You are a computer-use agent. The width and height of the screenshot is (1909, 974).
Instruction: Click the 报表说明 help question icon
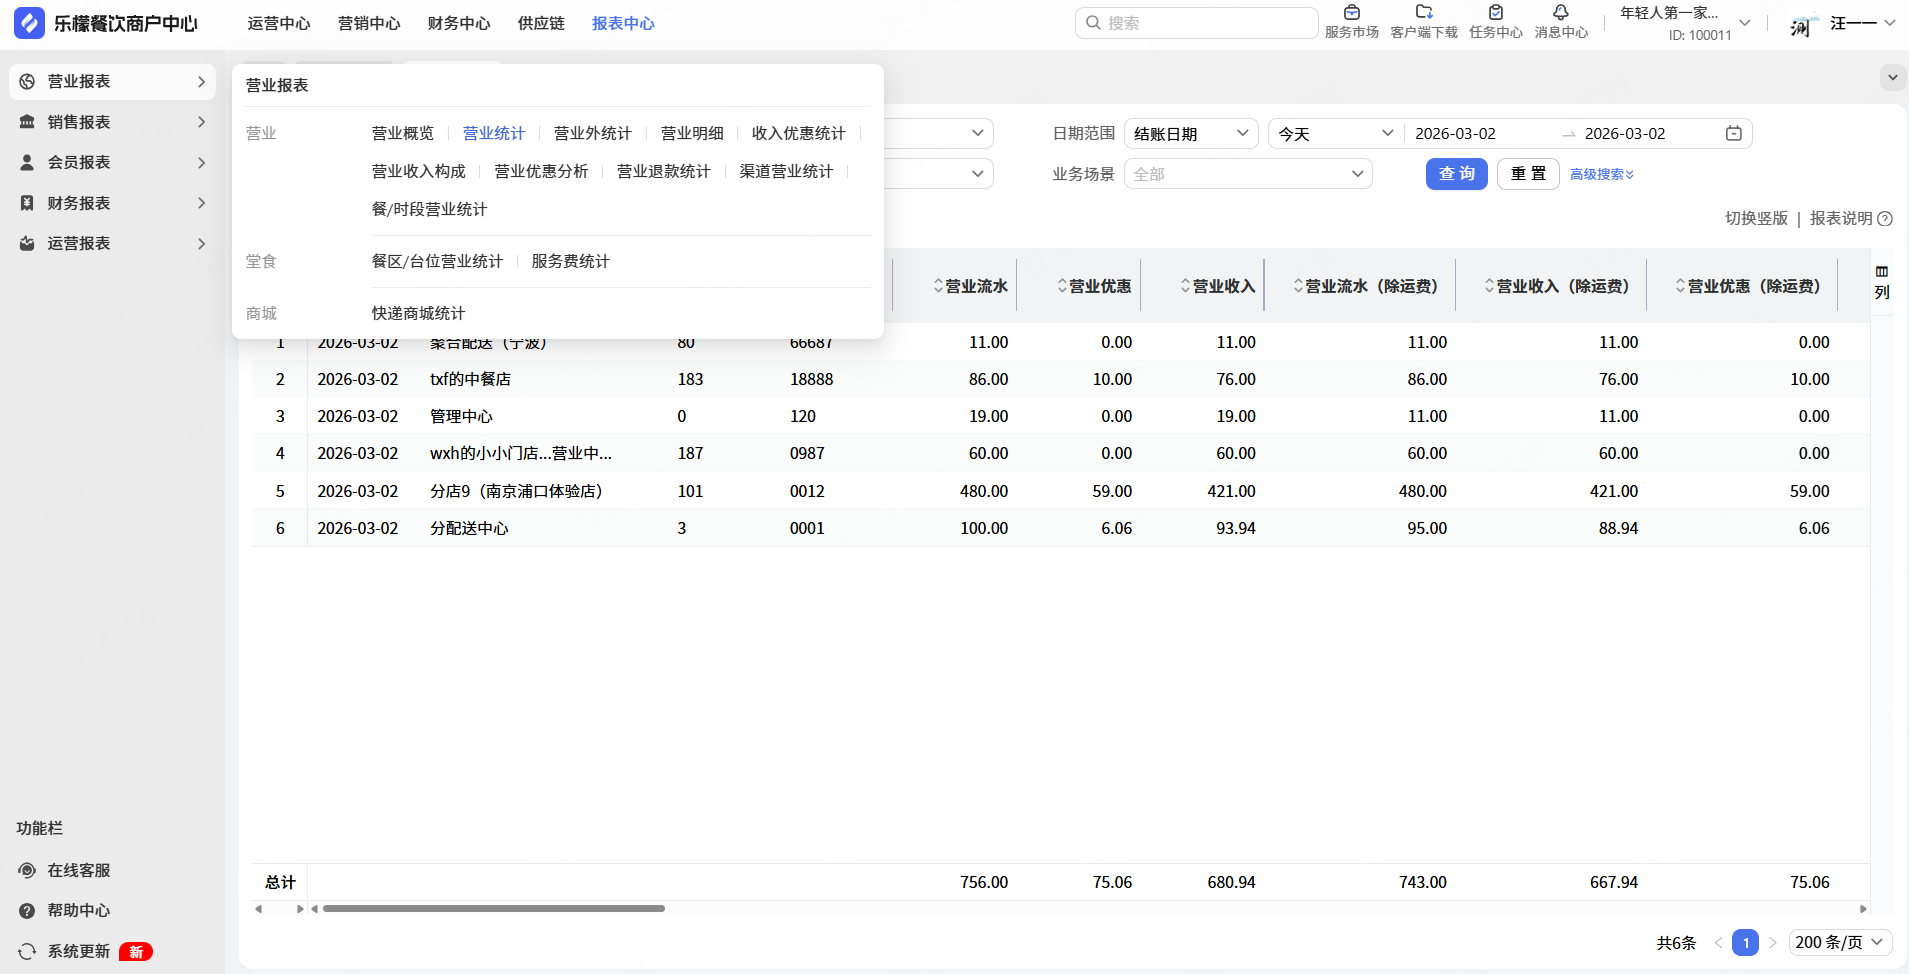pyautogui.click(x=1885, y=219)
